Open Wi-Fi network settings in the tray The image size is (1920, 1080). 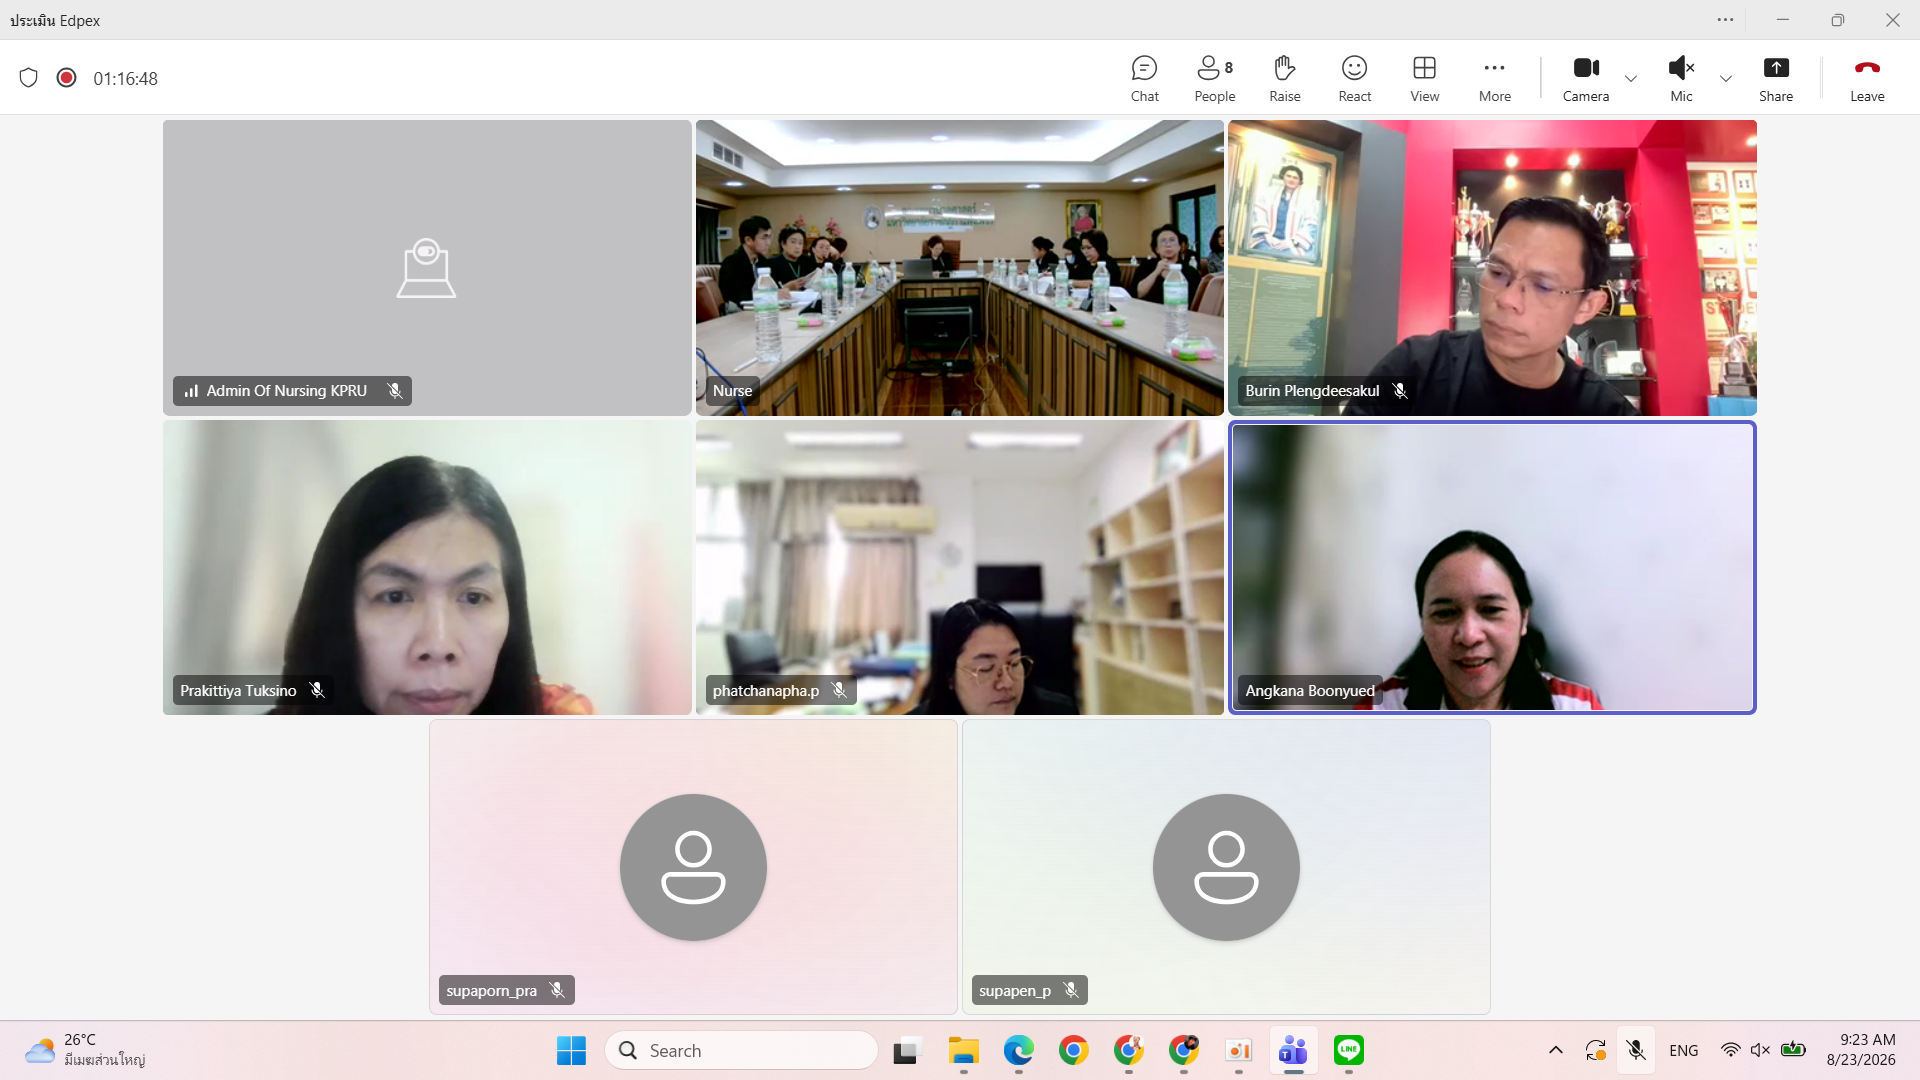[1730, 1050]
